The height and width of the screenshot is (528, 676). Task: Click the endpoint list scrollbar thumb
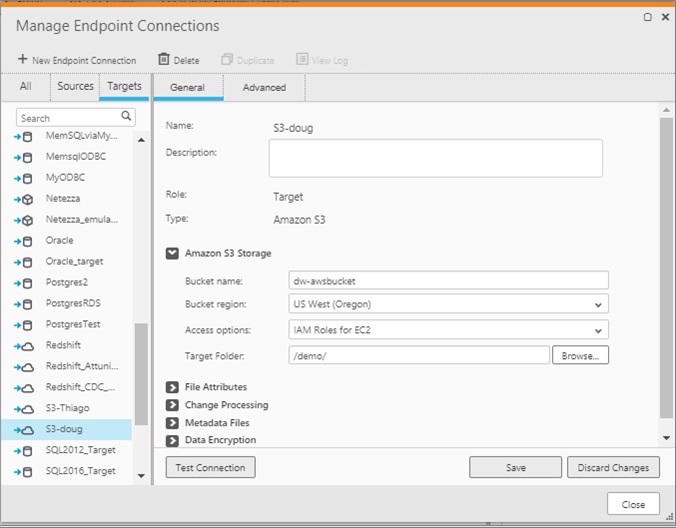(141, 374)
